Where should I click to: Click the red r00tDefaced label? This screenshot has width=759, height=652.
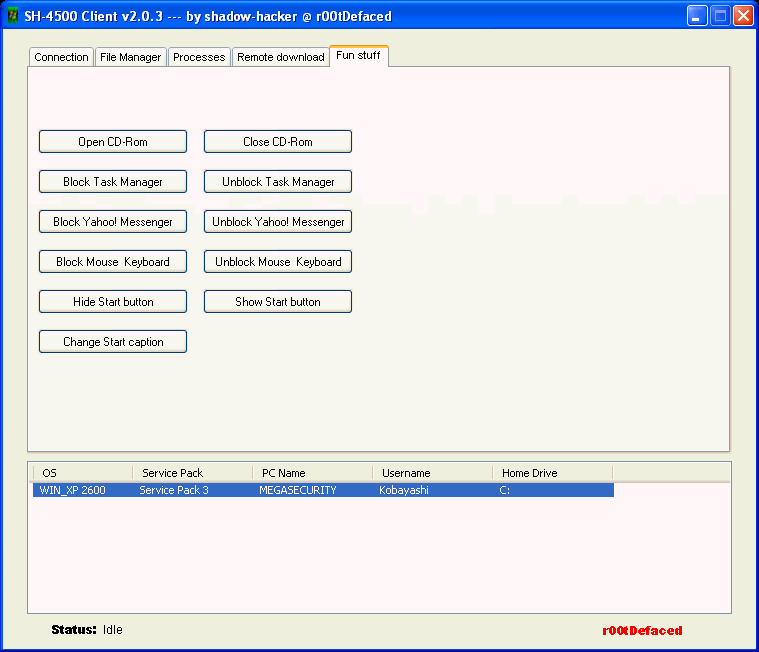tap(642, 630)
